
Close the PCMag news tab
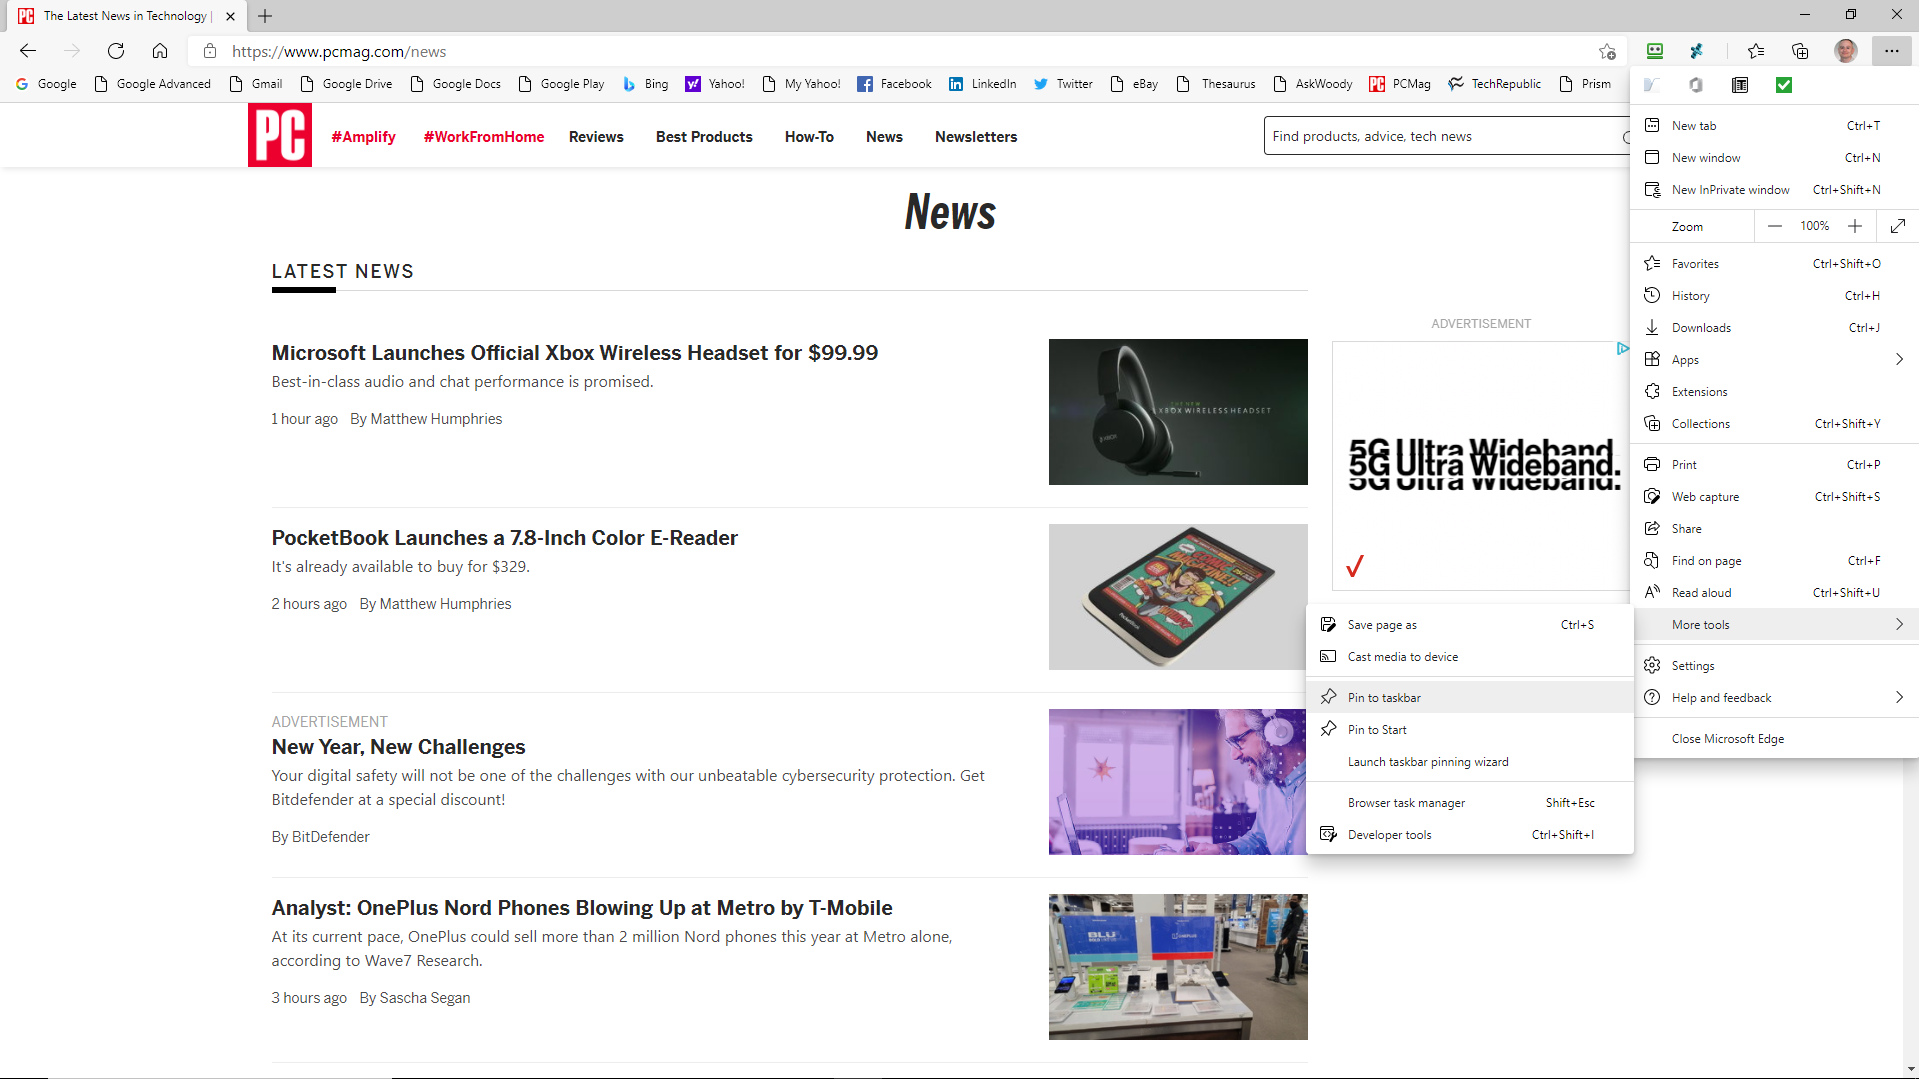pyautogui.click(x=231, y=16)
